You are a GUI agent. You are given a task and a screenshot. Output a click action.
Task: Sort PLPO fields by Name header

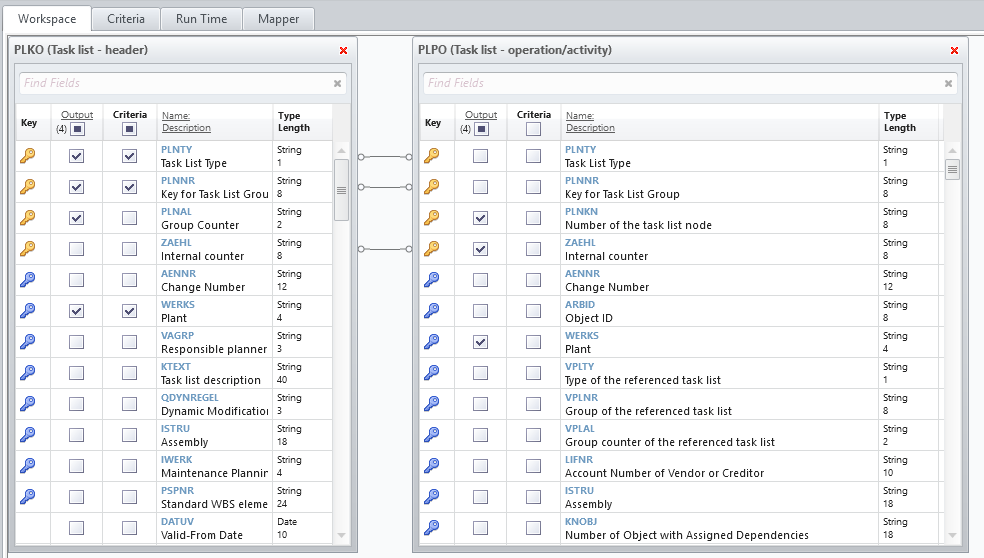pyautogui.click(x=580, y=116)
